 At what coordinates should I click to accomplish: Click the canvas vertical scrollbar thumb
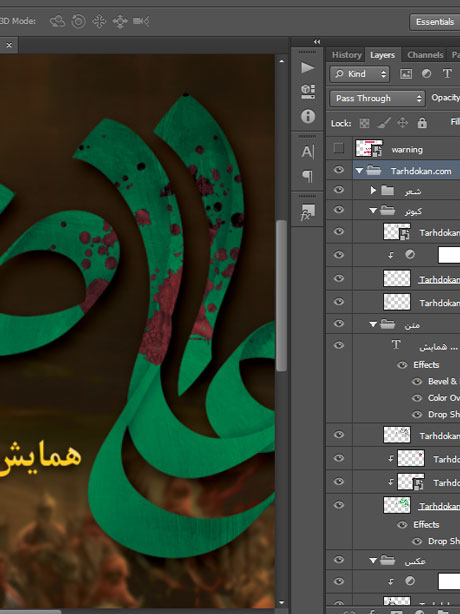[281, 296]
